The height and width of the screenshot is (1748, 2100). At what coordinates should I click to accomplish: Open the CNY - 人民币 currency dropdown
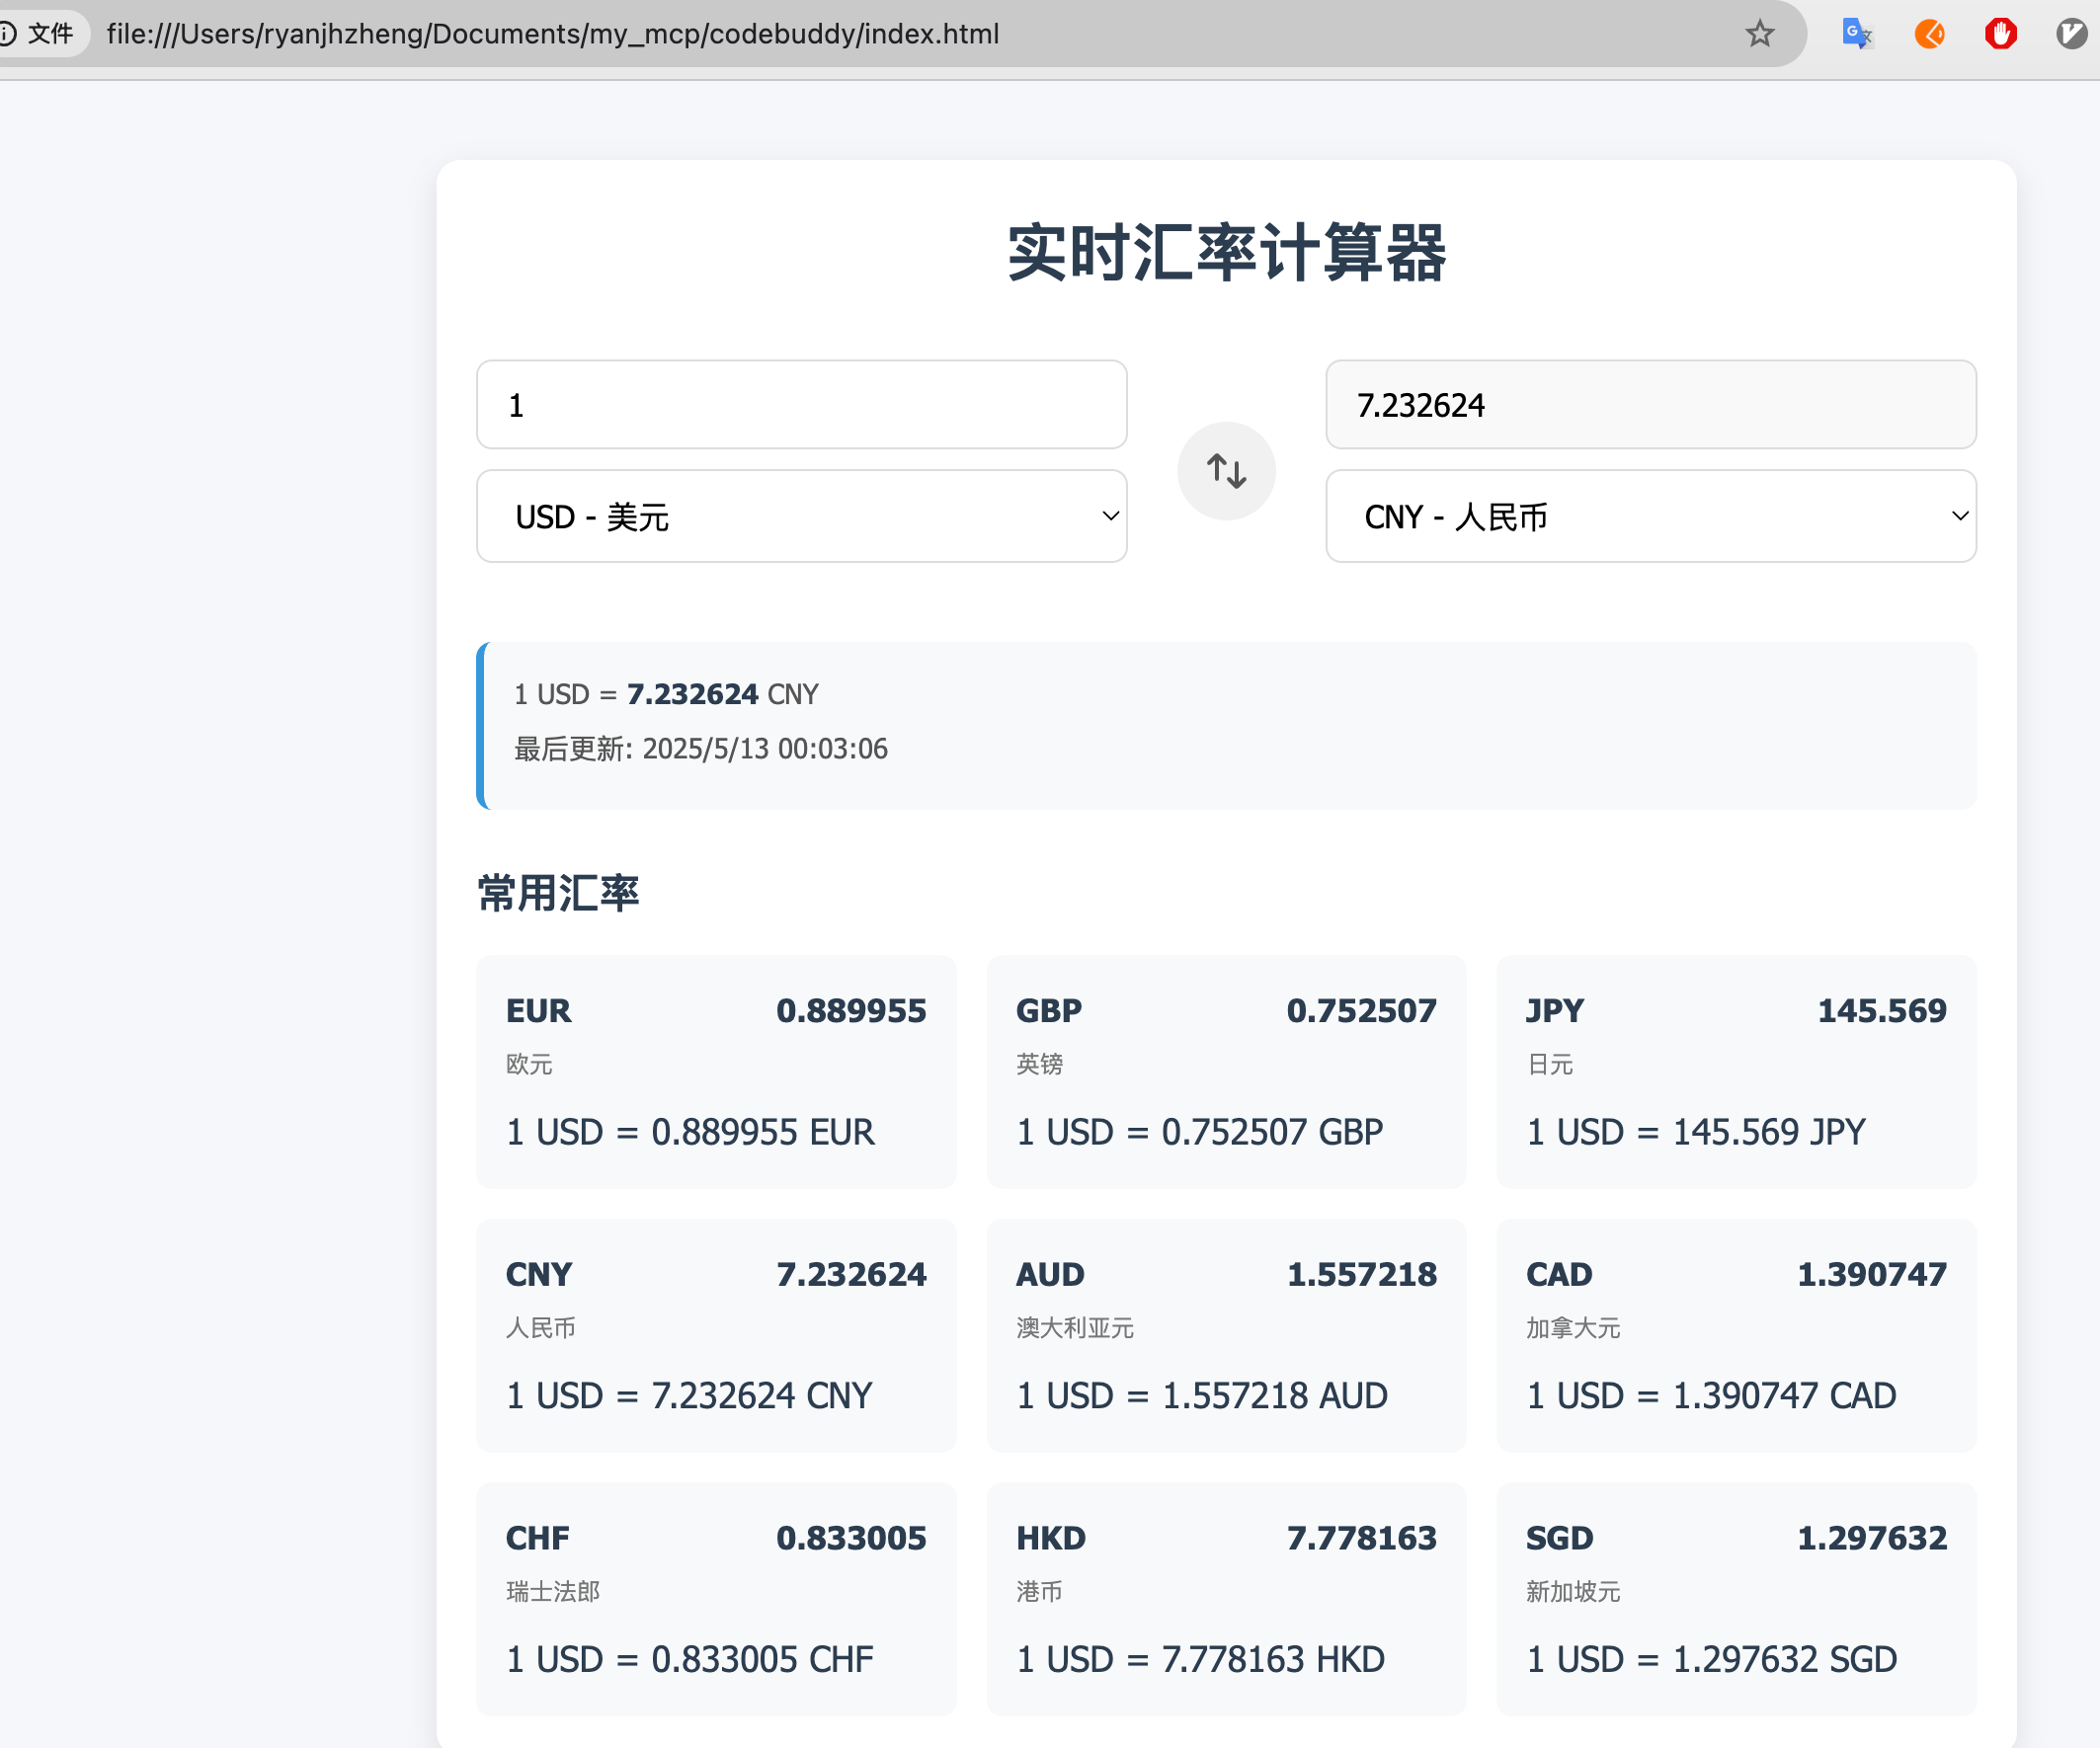click(x=1650, y=516)
